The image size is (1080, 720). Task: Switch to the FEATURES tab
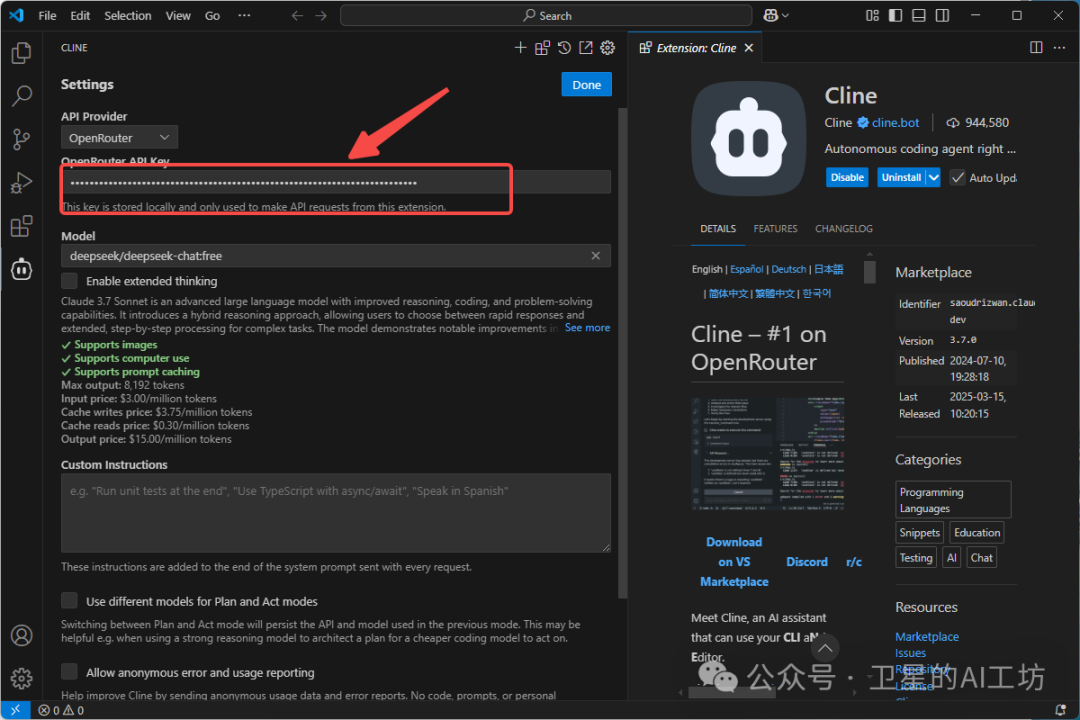775,228
